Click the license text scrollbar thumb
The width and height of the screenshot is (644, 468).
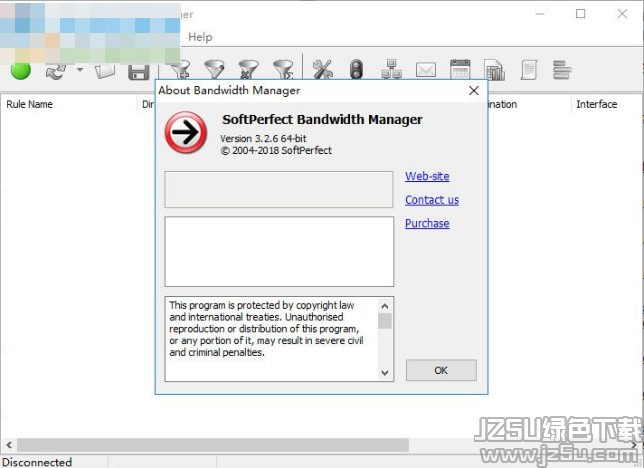tap(385, 321)
